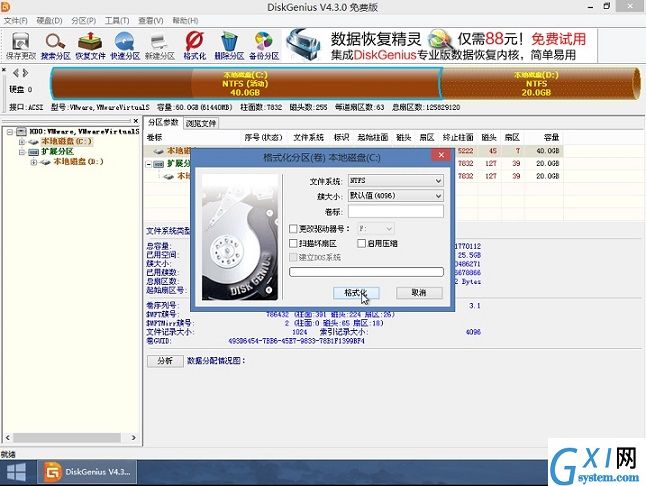Click the Analyze (分析) button
The height and width of the screenshot is (486, 646).
tap(165, 361)
